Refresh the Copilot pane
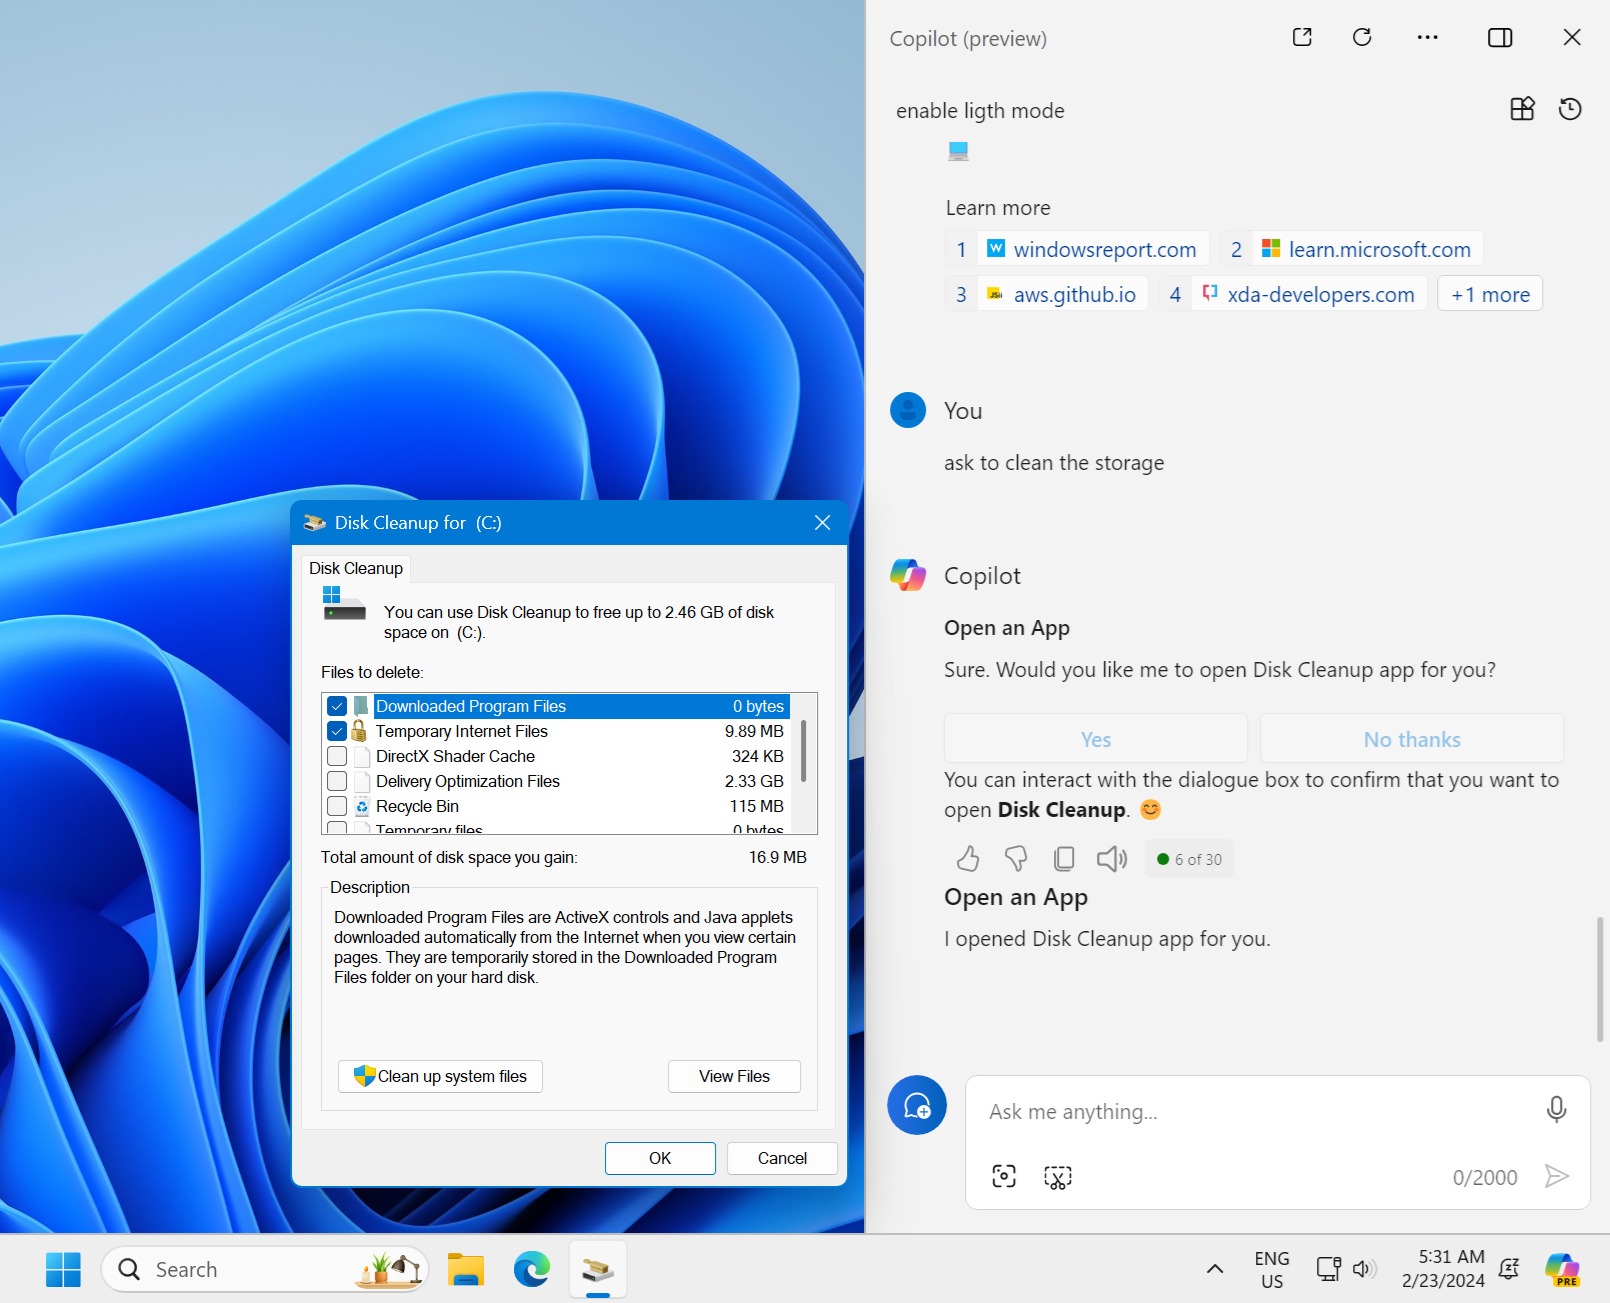 coord(1362,37)
